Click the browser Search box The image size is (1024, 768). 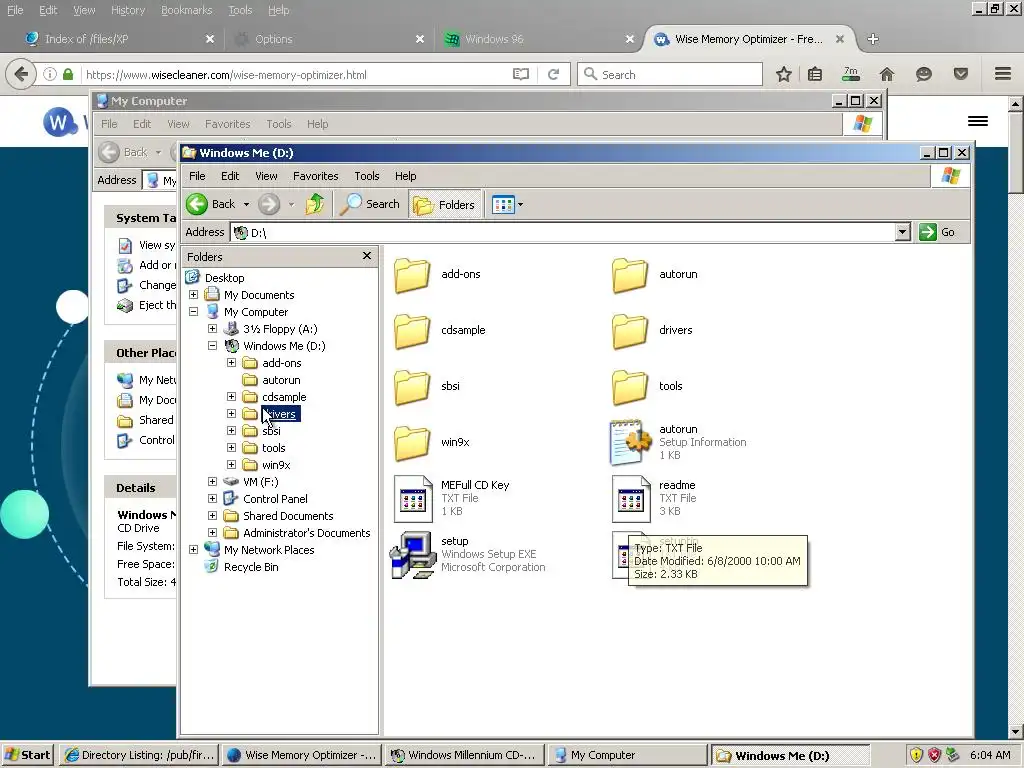[x=670, y=74]
